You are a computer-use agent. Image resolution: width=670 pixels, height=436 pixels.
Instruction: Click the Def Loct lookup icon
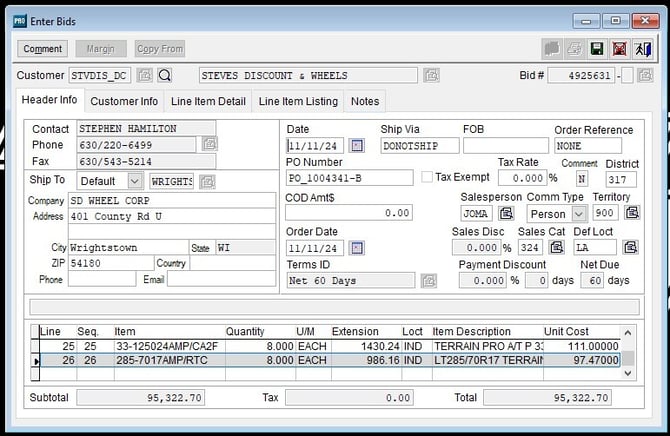(631, 247)
